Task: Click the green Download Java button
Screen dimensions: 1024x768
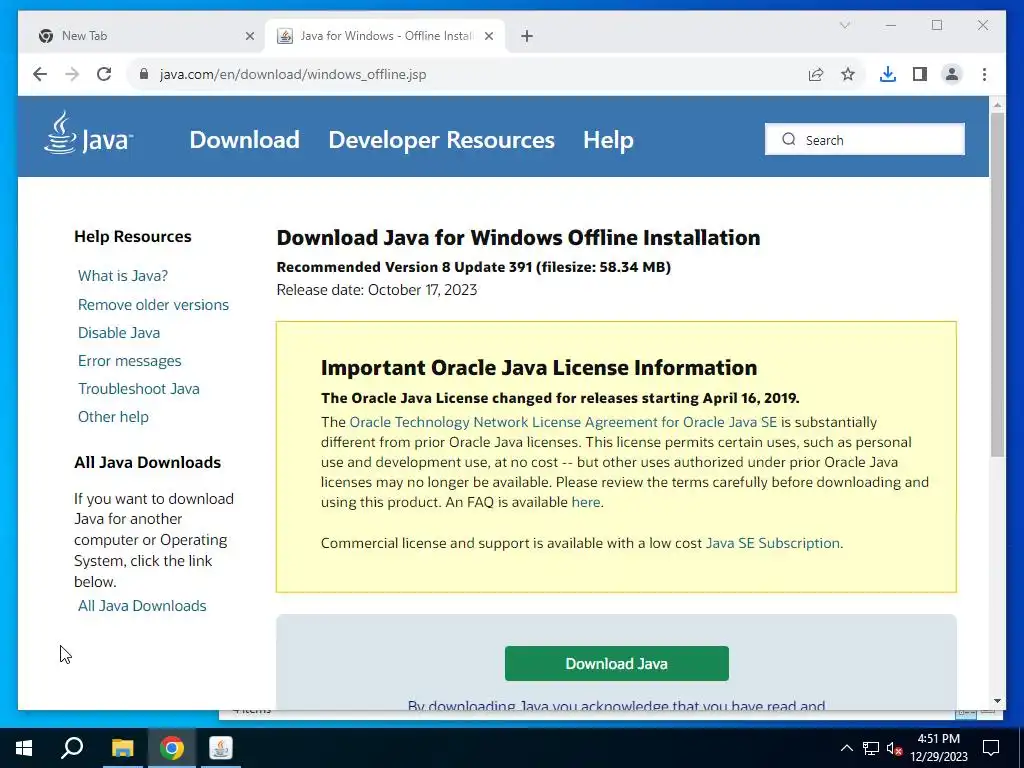Action: coord(616,664)
